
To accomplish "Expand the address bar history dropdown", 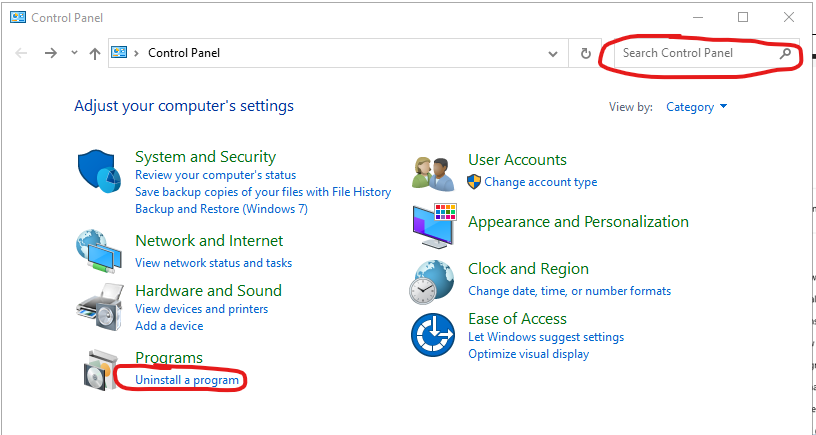I will [x=553, y=54].
